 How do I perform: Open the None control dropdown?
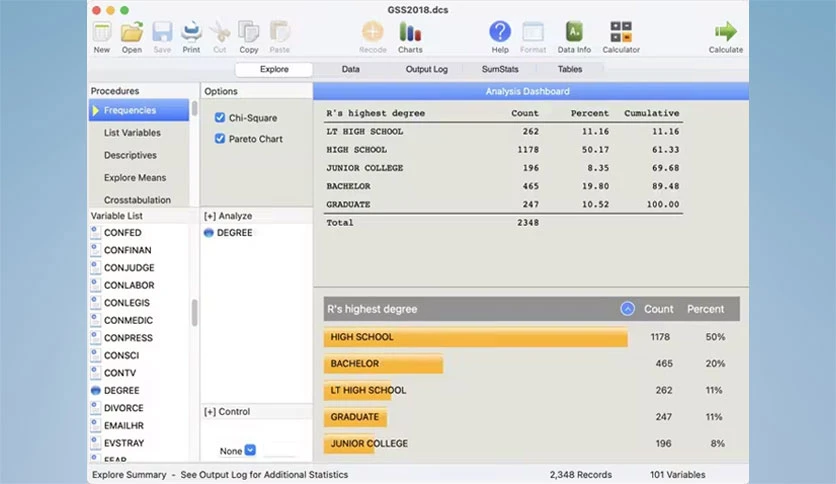tap(250, 450)
